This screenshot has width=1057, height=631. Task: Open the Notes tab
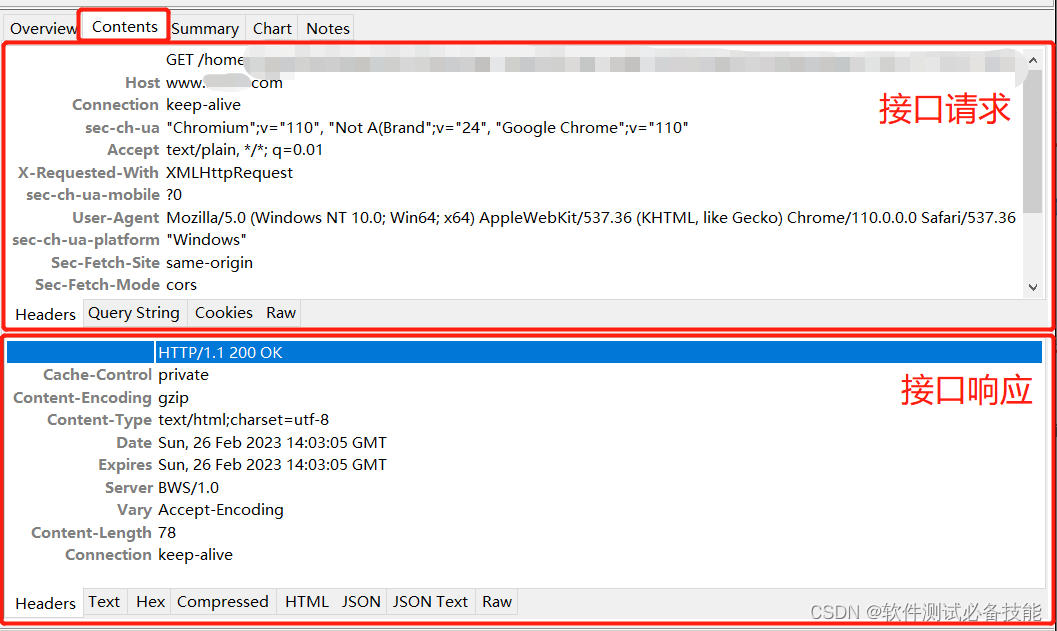point(328,28)
